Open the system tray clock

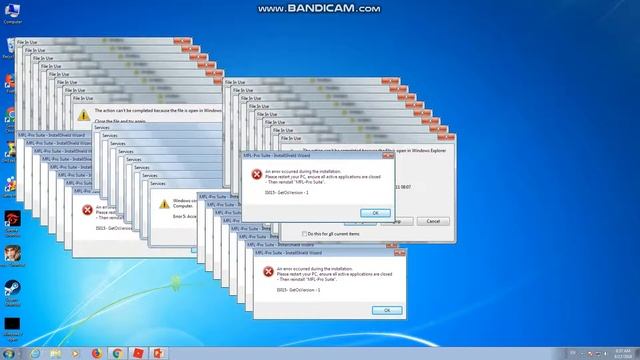pos(622,354)
